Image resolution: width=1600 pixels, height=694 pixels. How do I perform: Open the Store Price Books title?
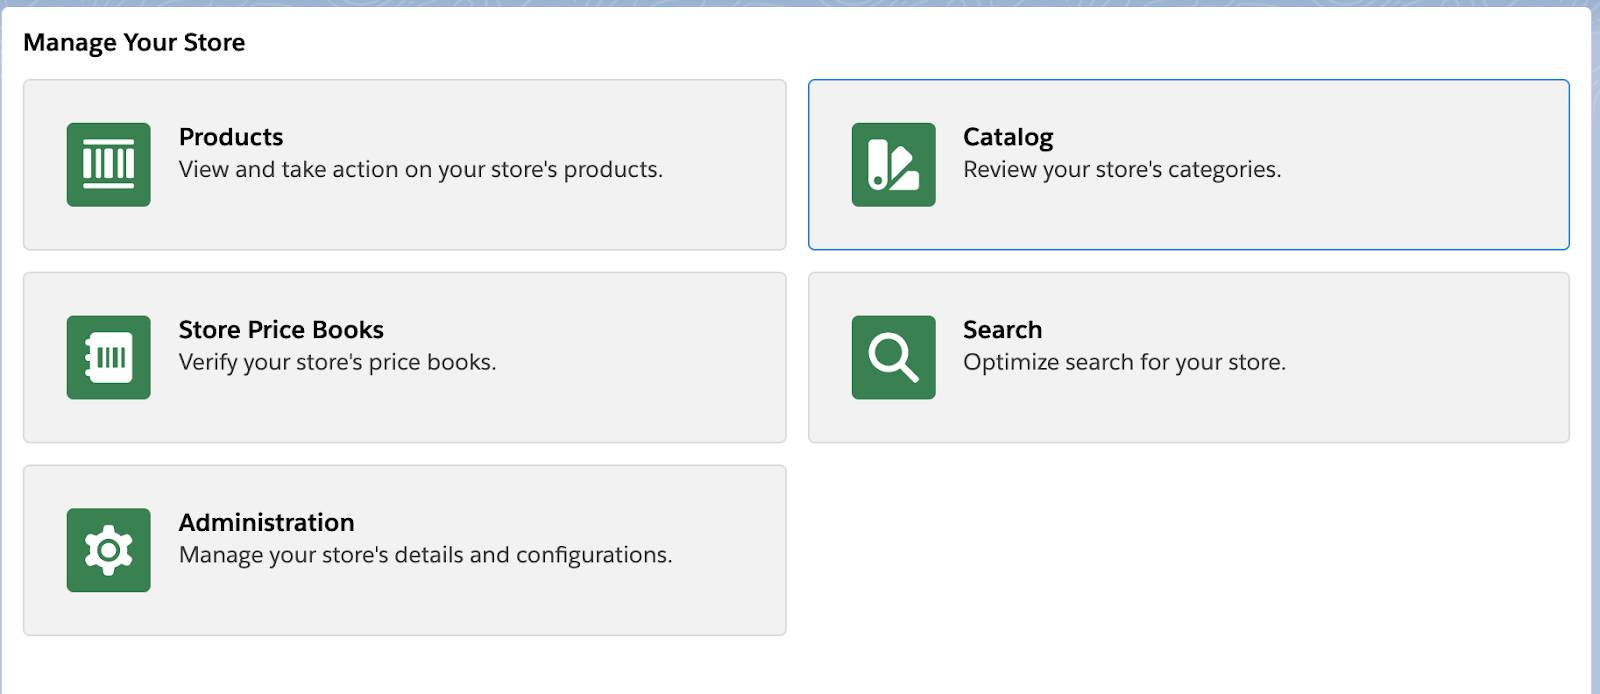(281, 330)
